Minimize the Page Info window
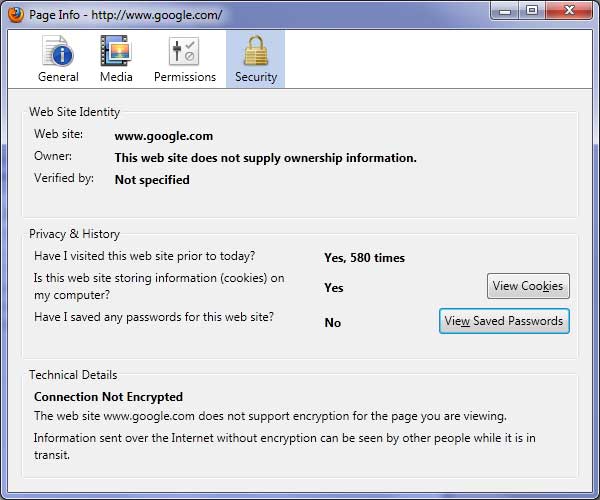The height and width of the screenshot is (500, 600). point(505,11)
